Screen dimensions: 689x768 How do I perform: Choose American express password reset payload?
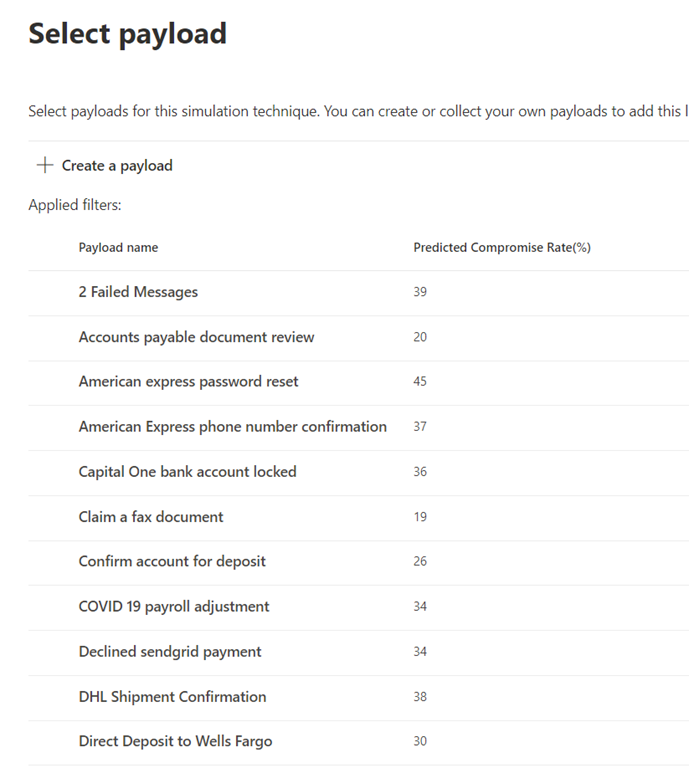pos(188,382)
